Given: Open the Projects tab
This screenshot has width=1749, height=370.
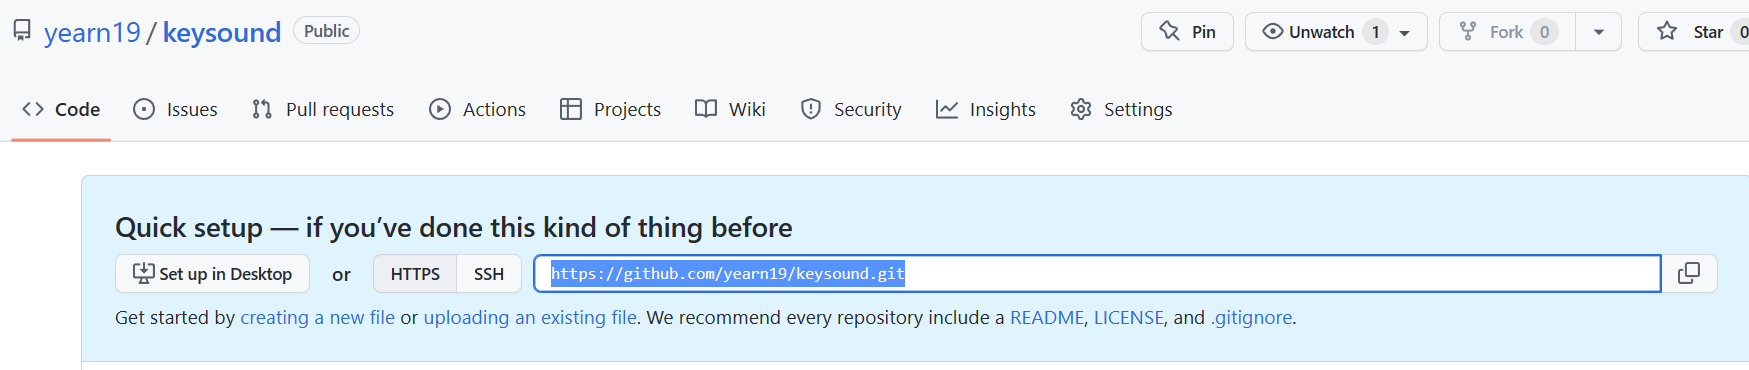Looking at the screenshot, I should pyautogui.click(x=610, y=109).
